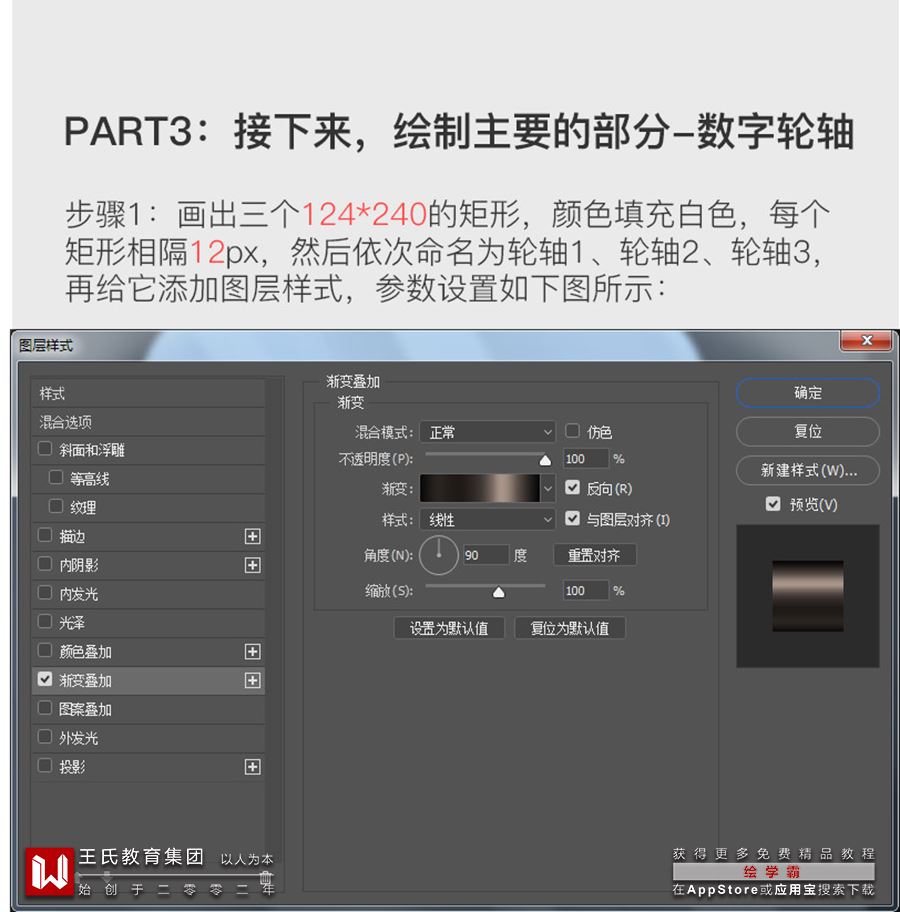Enable the 投影 checkbox
Screen dimensions: 900x912
point(45,765)
